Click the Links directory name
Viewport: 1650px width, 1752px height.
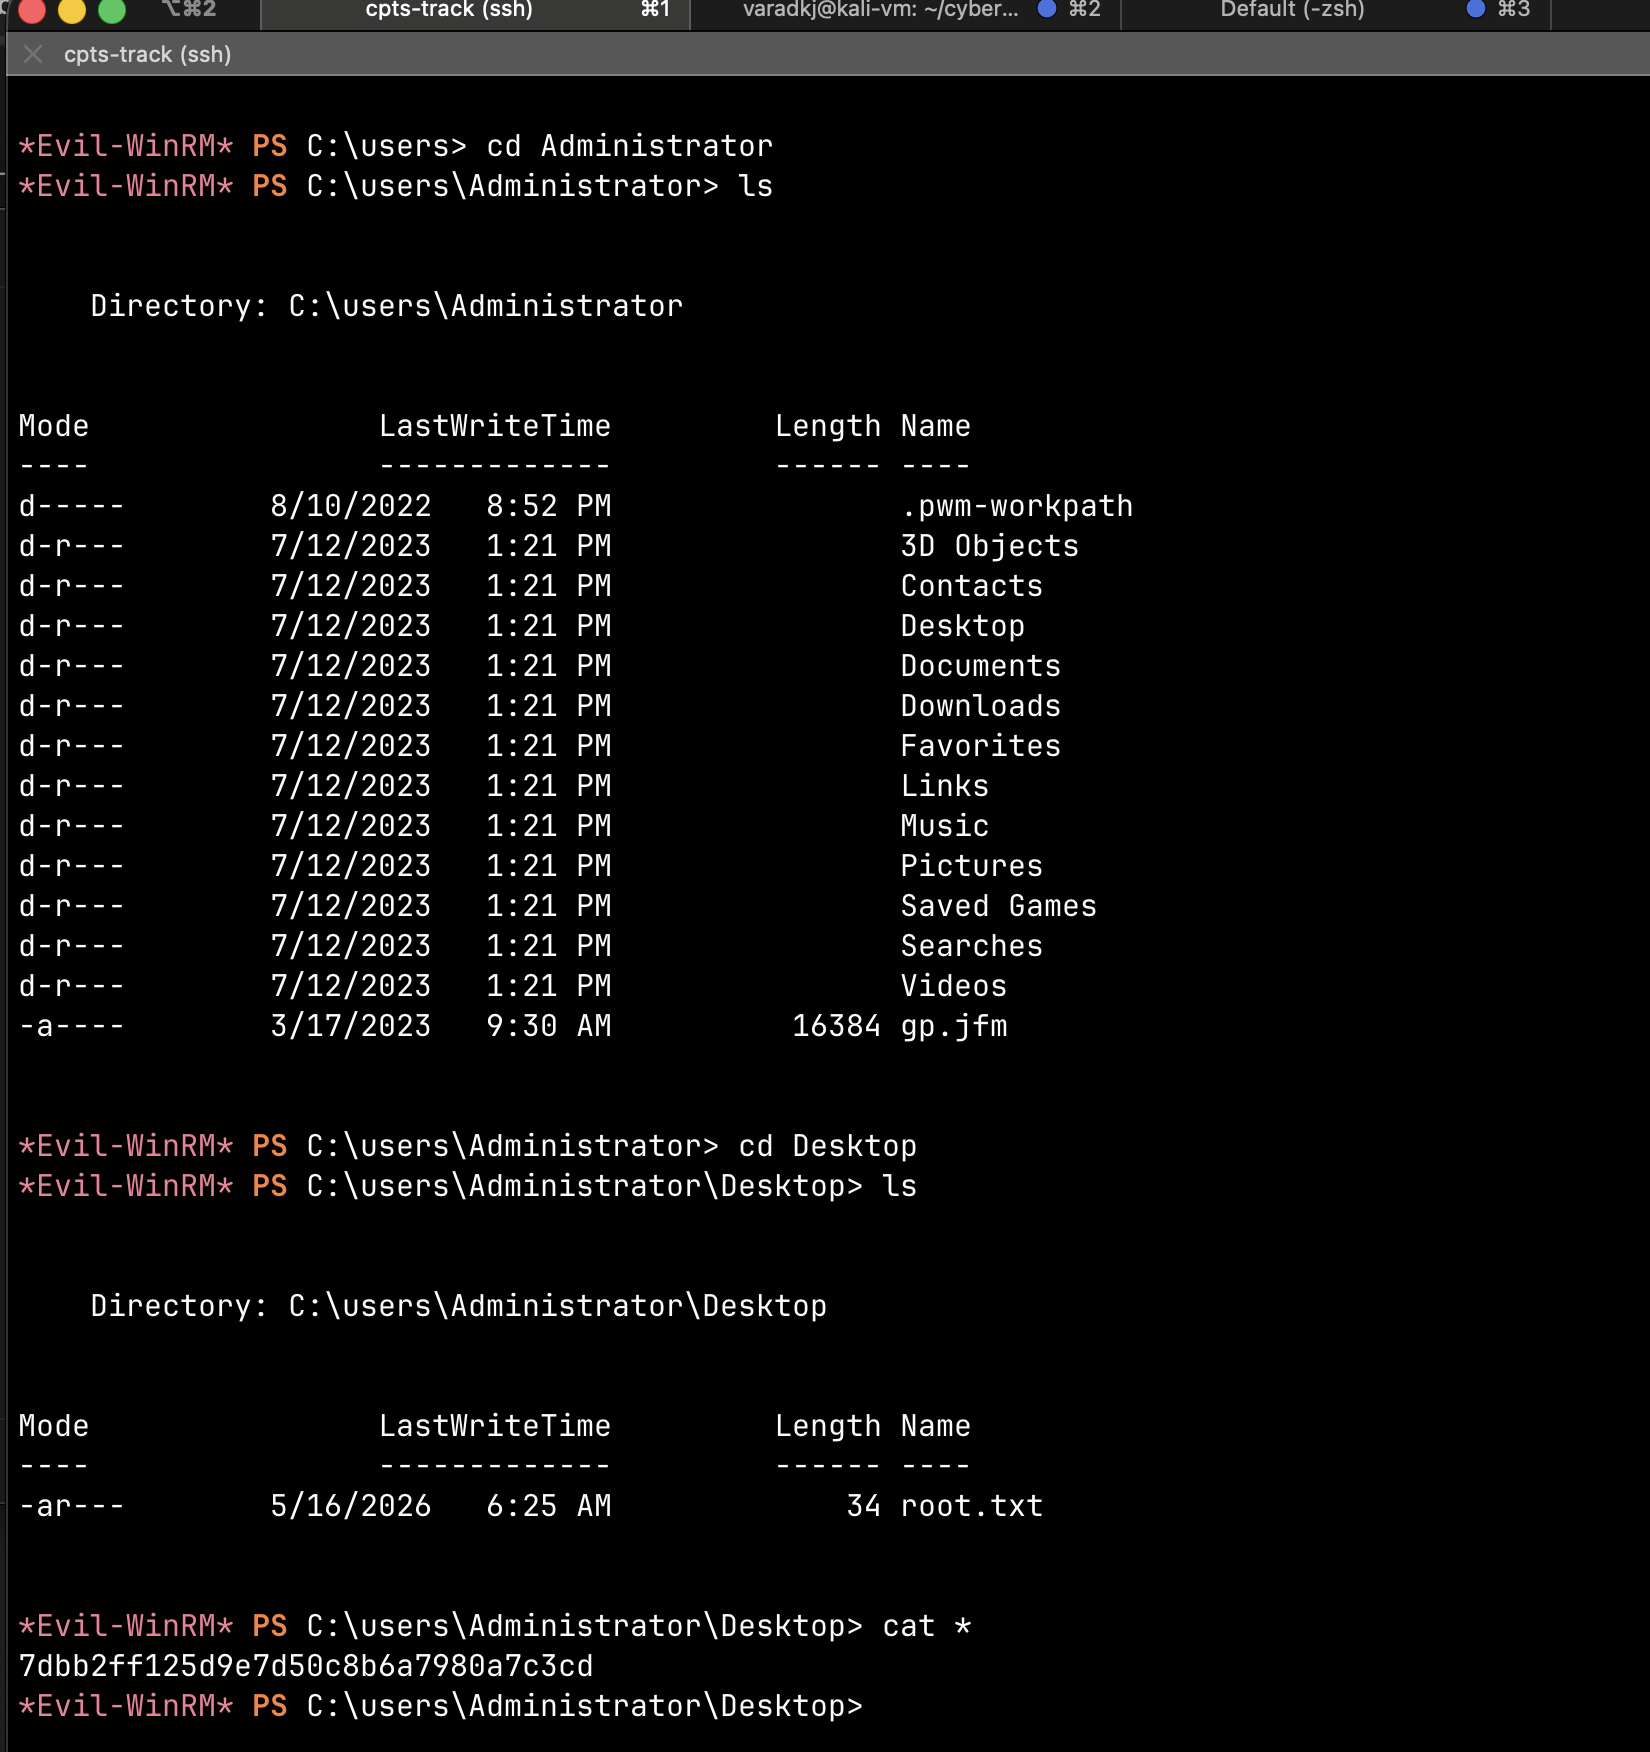[x=945, y=786]
